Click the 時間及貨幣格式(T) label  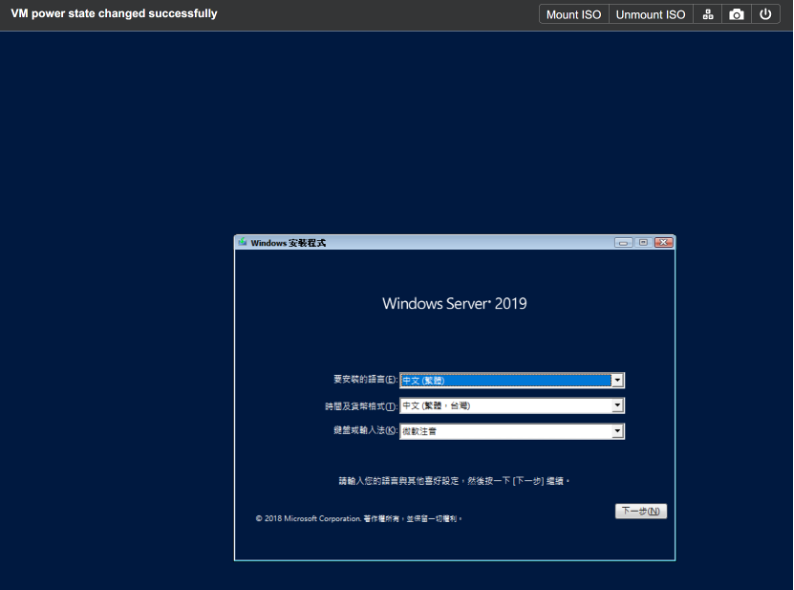pos(361,406)
